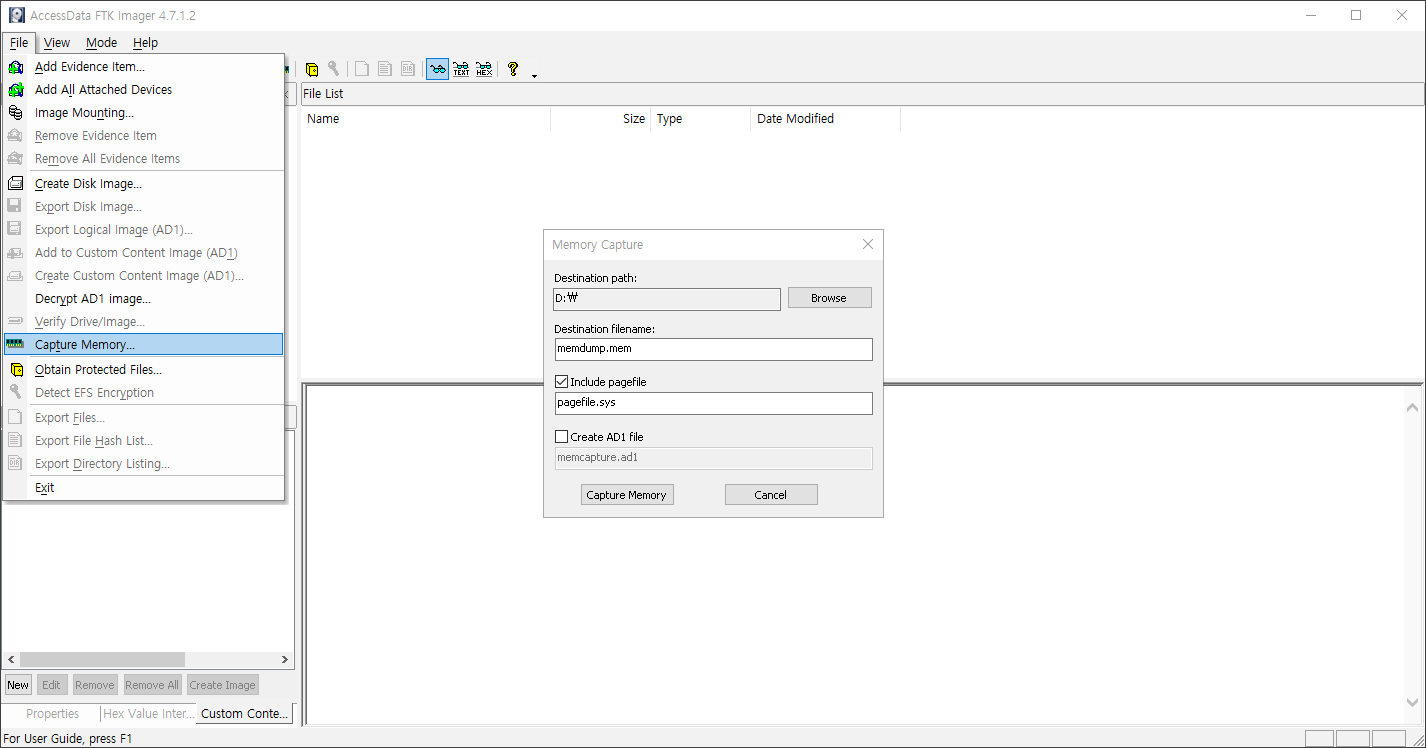Select Remove Evidence Item menu entry

click(x=144, y=136)
